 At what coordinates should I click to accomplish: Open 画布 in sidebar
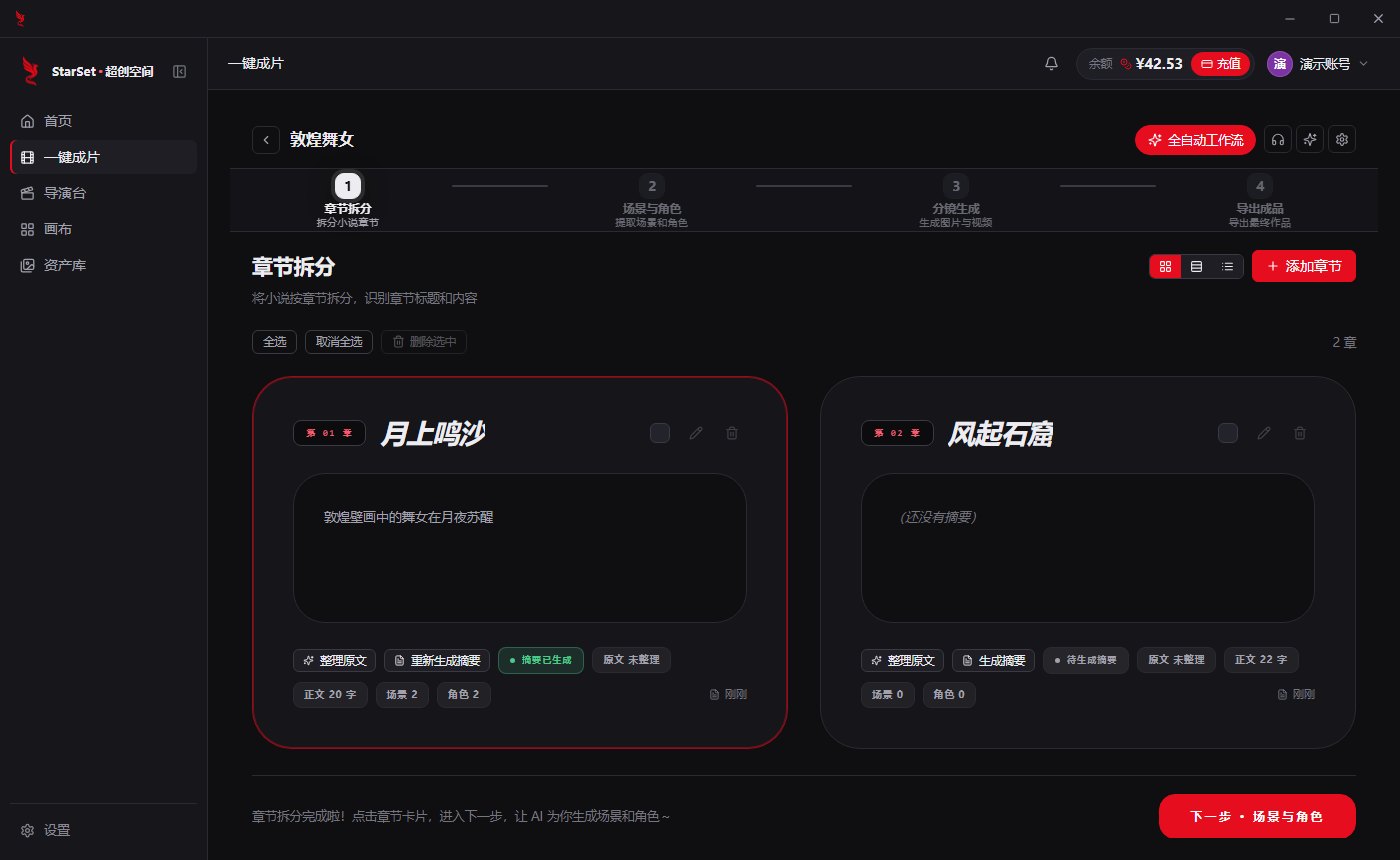pos(103,229)
